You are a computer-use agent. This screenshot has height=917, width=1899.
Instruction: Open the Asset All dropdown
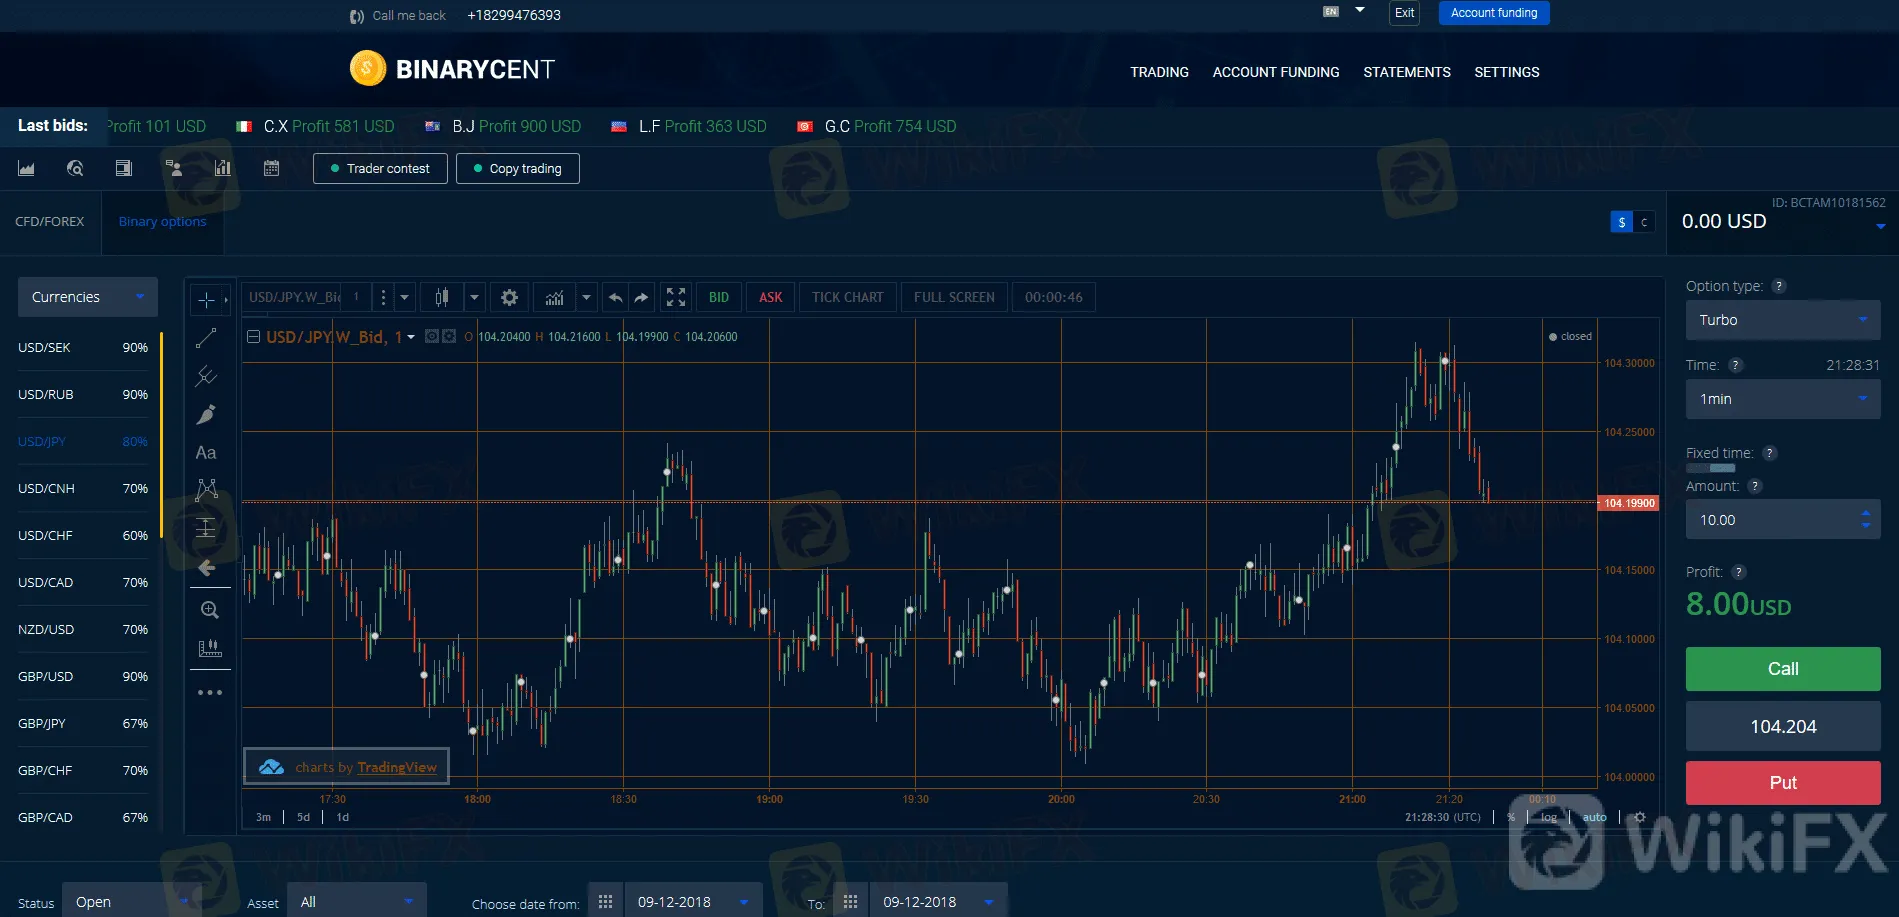tap(357, 901)
